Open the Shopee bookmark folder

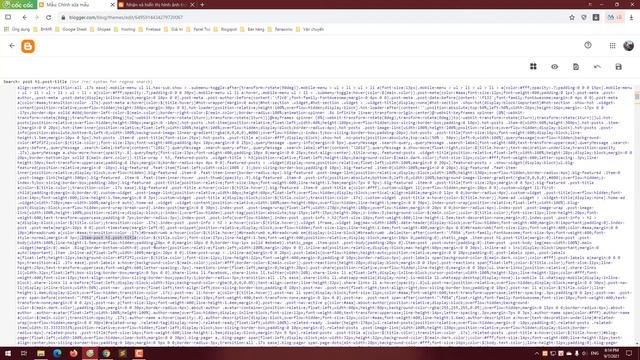coord(100,29)
